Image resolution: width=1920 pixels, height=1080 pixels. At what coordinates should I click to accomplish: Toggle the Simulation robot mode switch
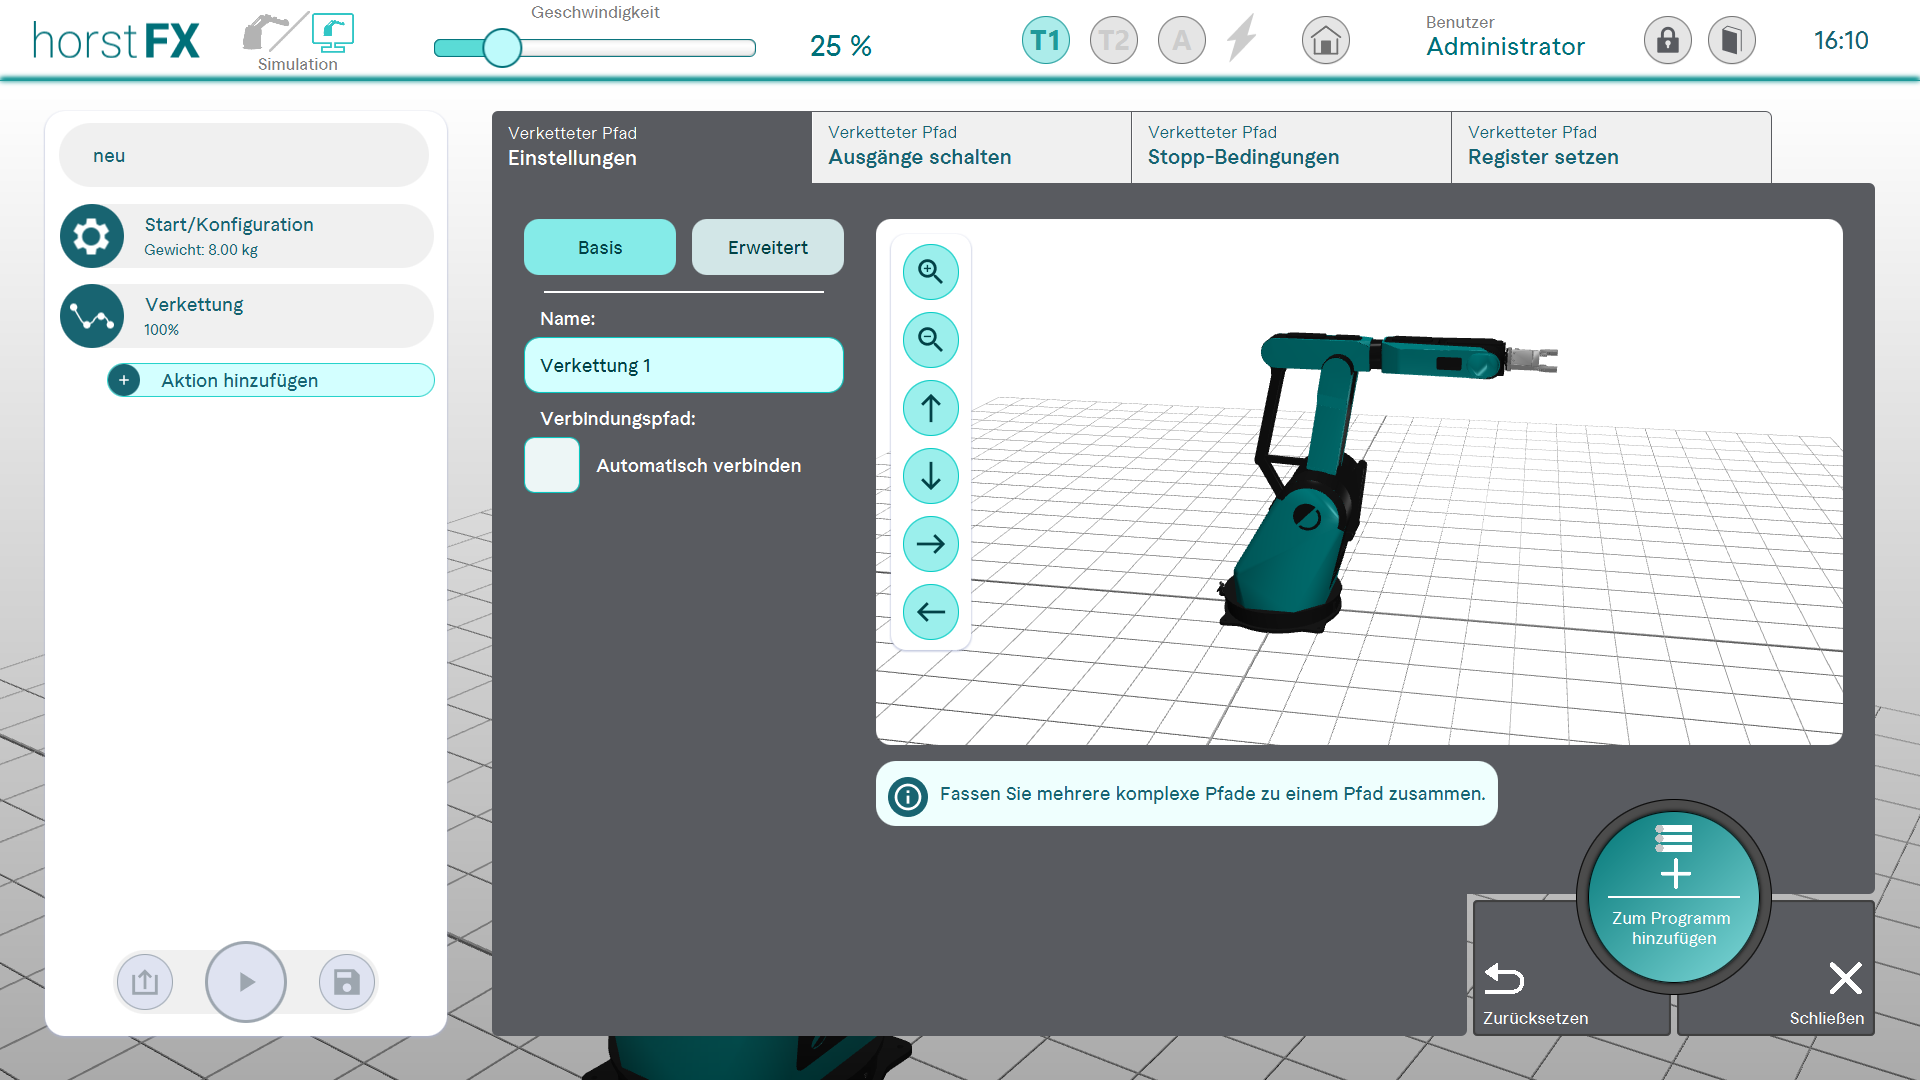pos(298,38)
